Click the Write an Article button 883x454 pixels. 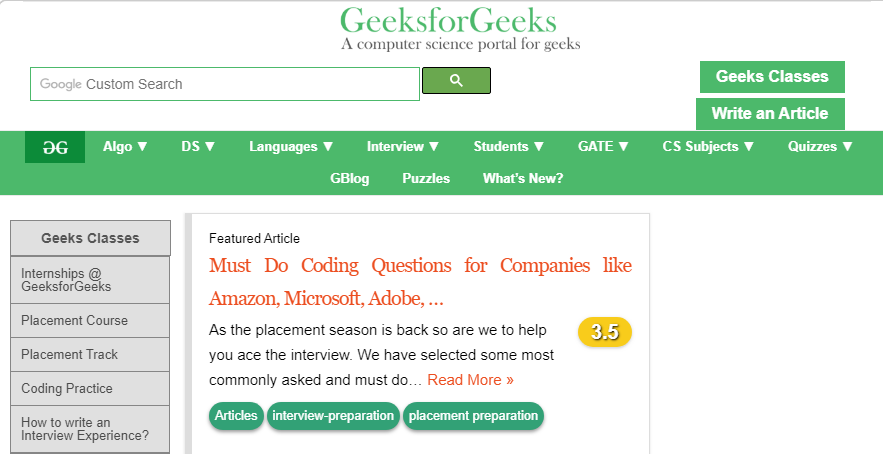pyautogui.click(x=770, y=113)
